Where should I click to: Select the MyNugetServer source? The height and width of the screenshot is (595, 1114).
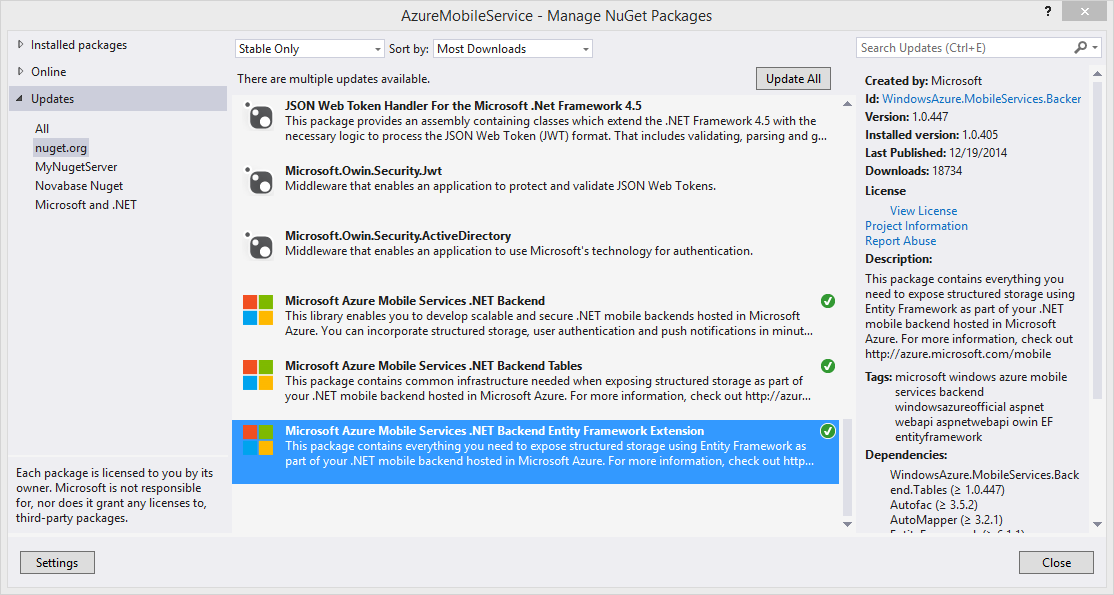(x=76, y=167)
